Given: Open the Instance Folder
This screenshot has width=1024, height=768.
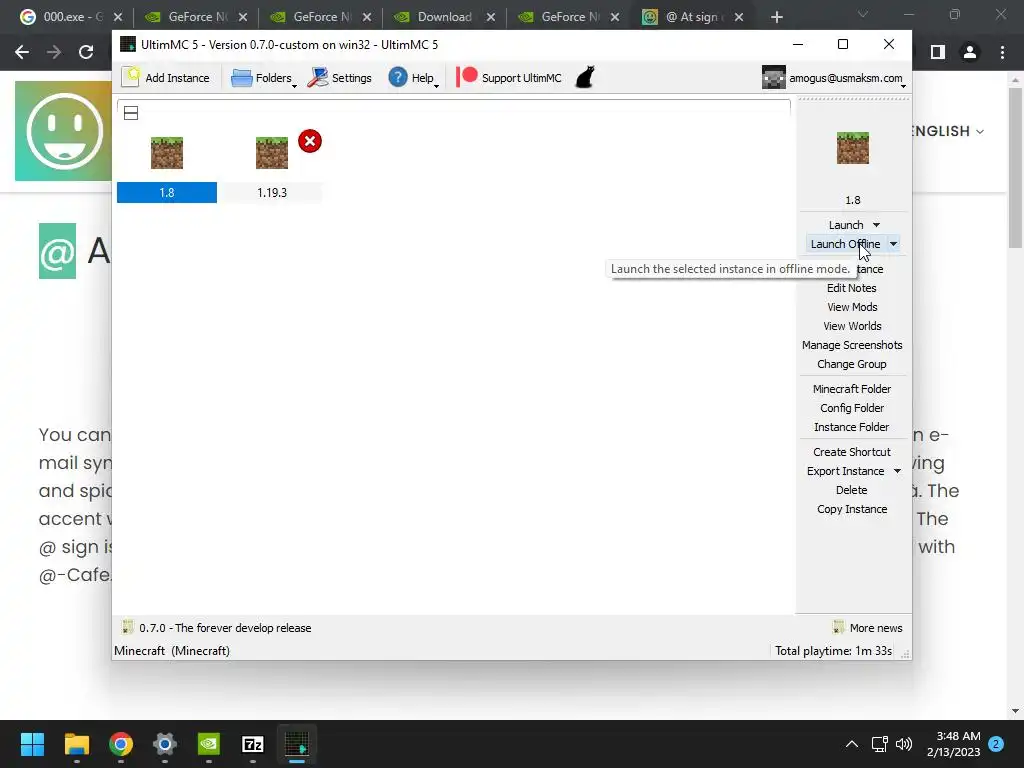Looking at the screenshot, I should coord(852,426).
